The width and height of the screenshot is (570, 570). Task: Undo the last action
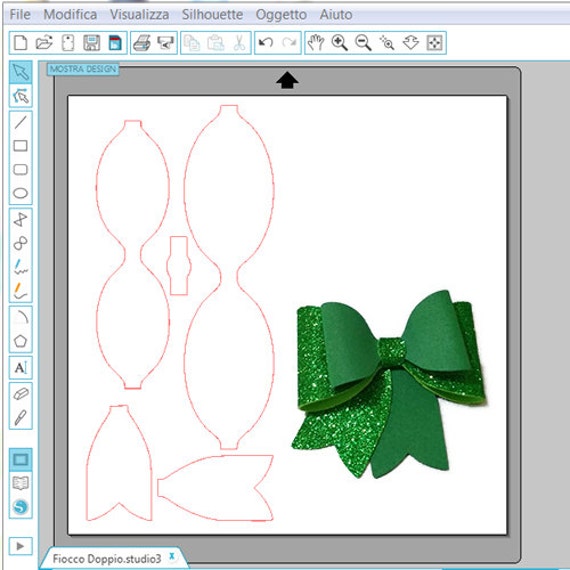266,43
